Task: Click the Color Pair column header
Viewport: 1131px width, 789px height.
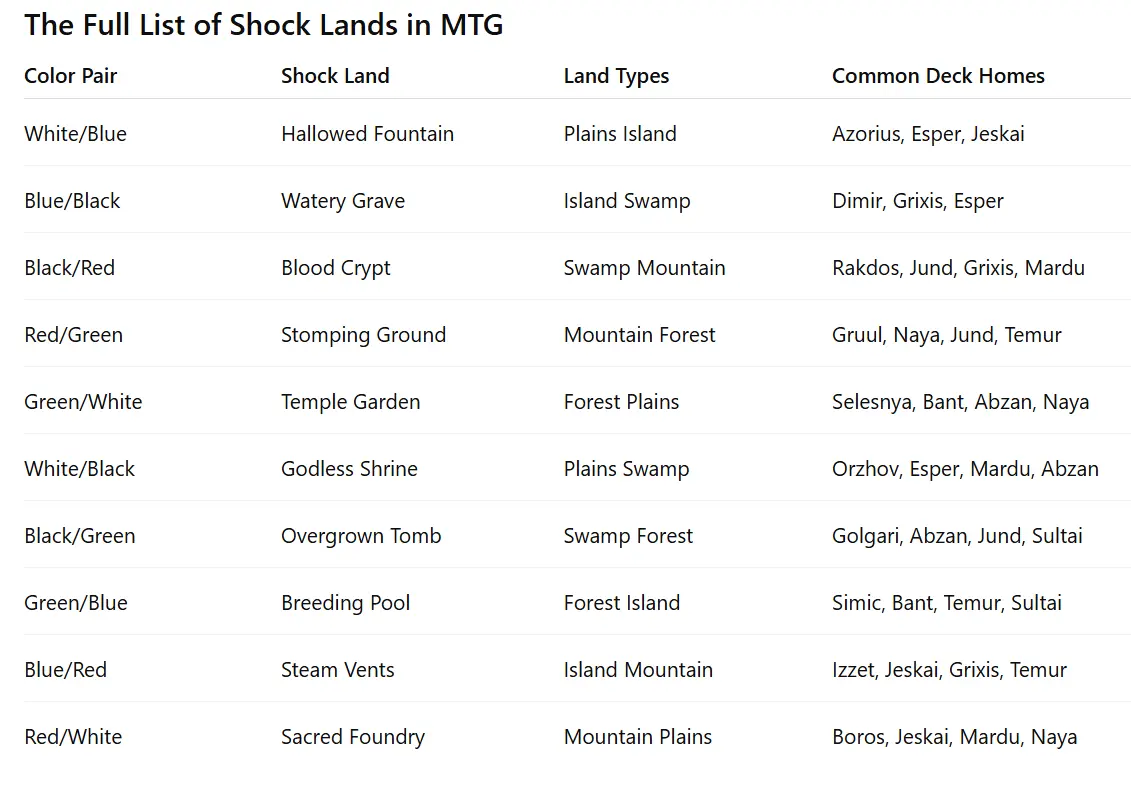Action: click(x=70, y=76)
